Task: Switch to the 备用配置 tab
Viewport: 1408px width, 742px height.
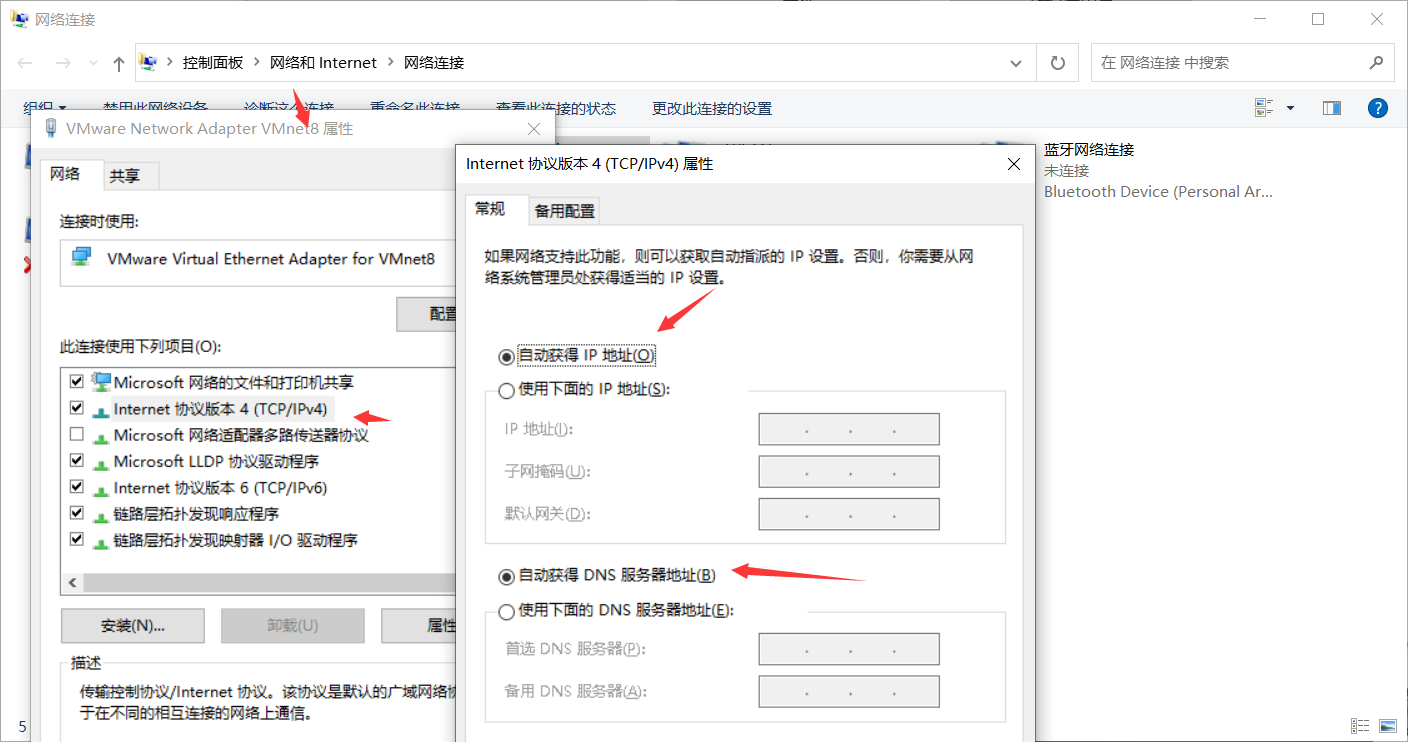Action: point(564,211)
